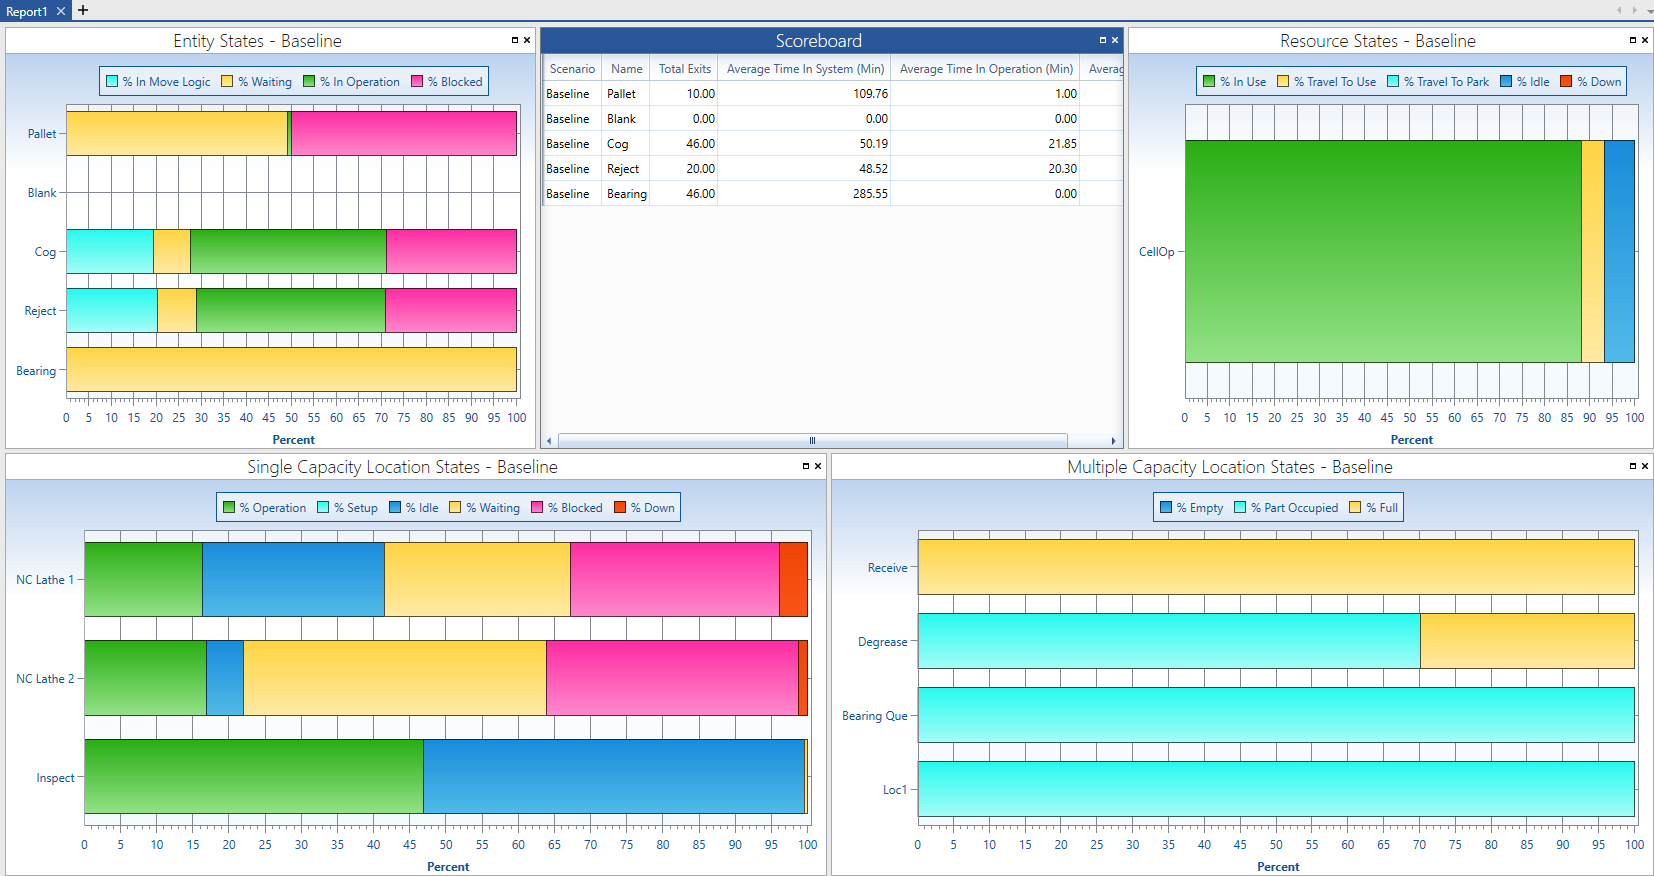This screenshot has width=1654, height=876.
Task: Click the Average Time In System column header
Action: [805, 69]
